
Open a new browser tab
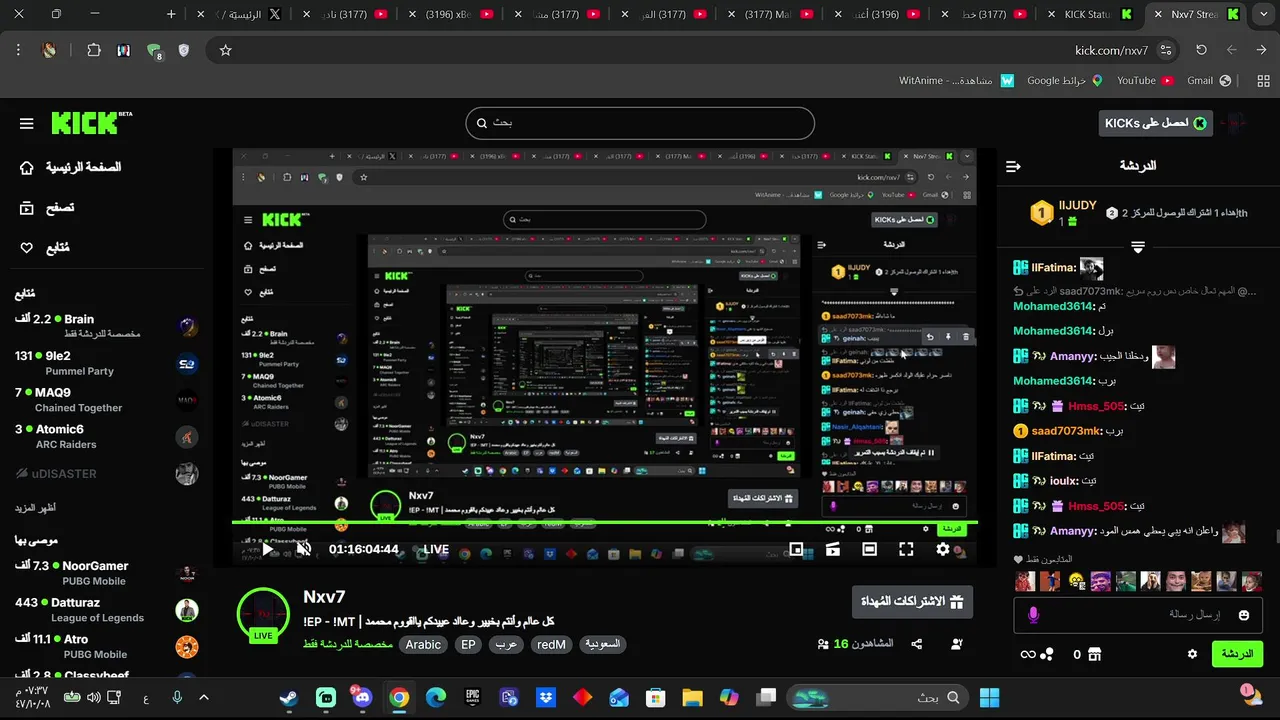coord(171,14)
